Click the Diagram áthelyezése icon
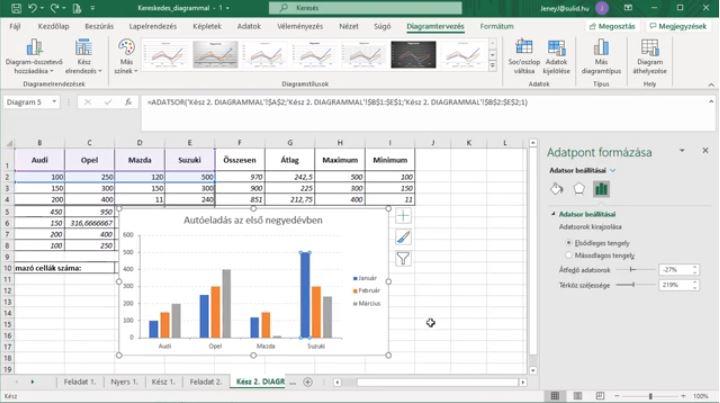Screen dimensions: 720x403 pyautogui.click(x=650, y=57)
